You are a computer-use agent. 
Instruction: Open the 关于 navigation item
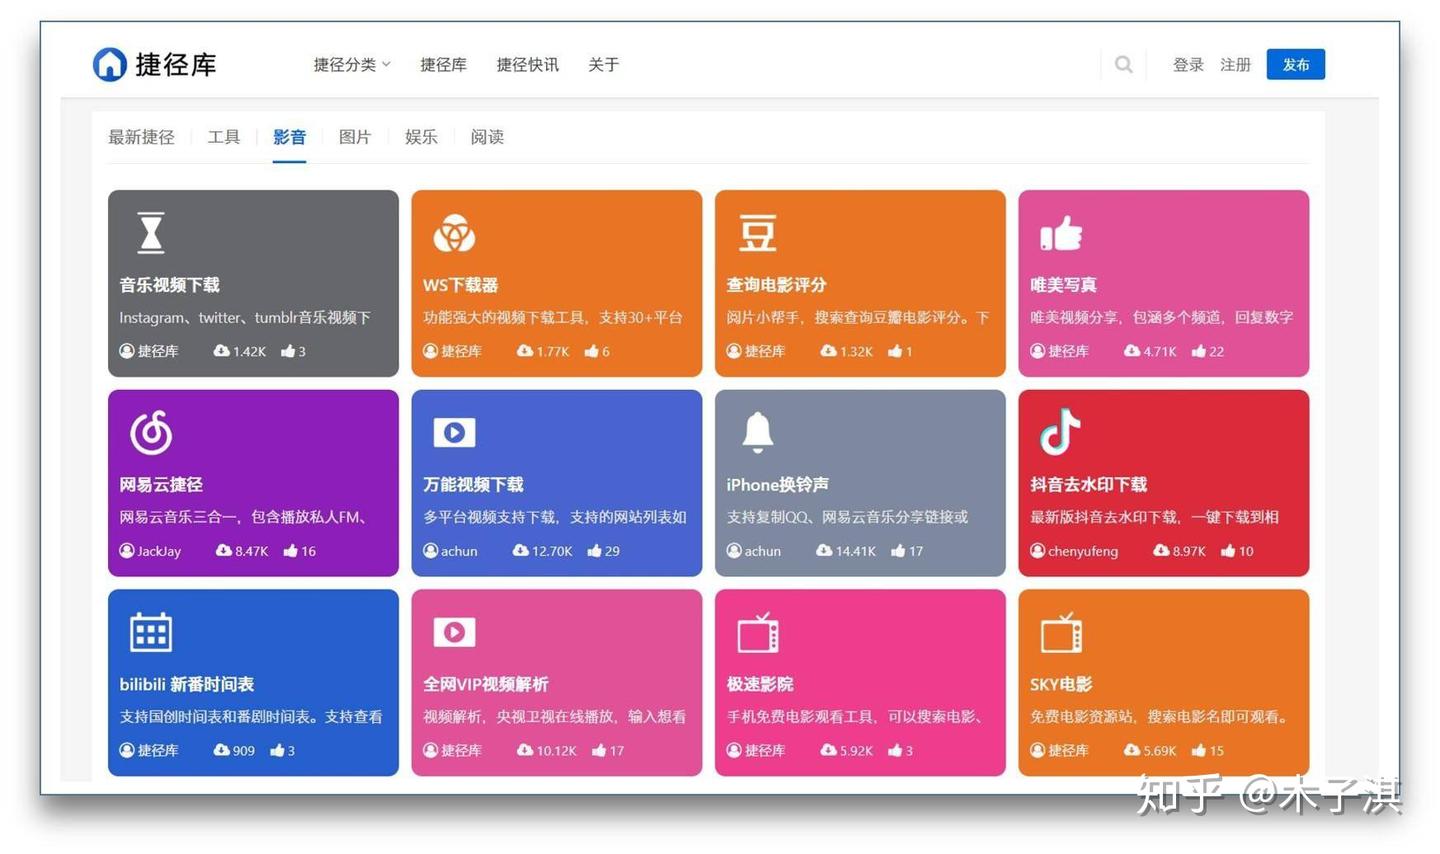604,65
